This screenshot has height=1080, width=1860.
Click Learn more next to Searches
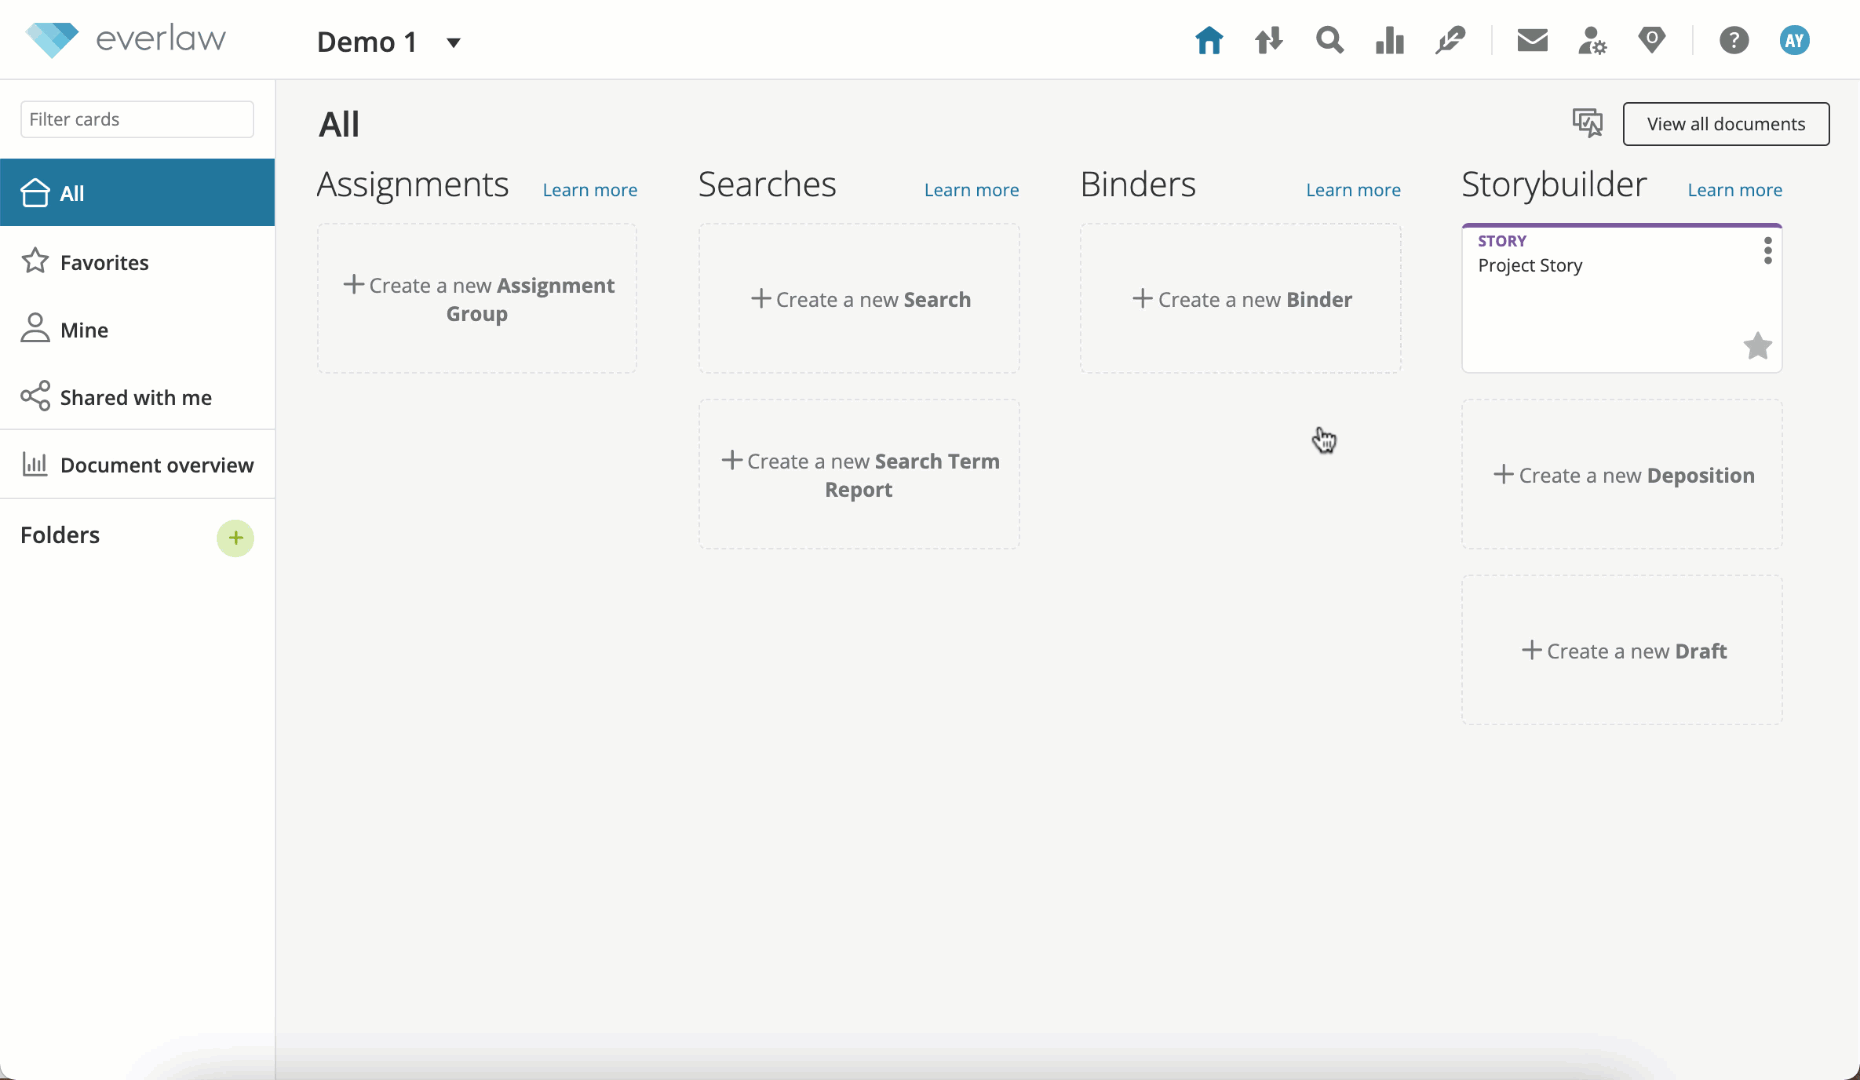971,190
